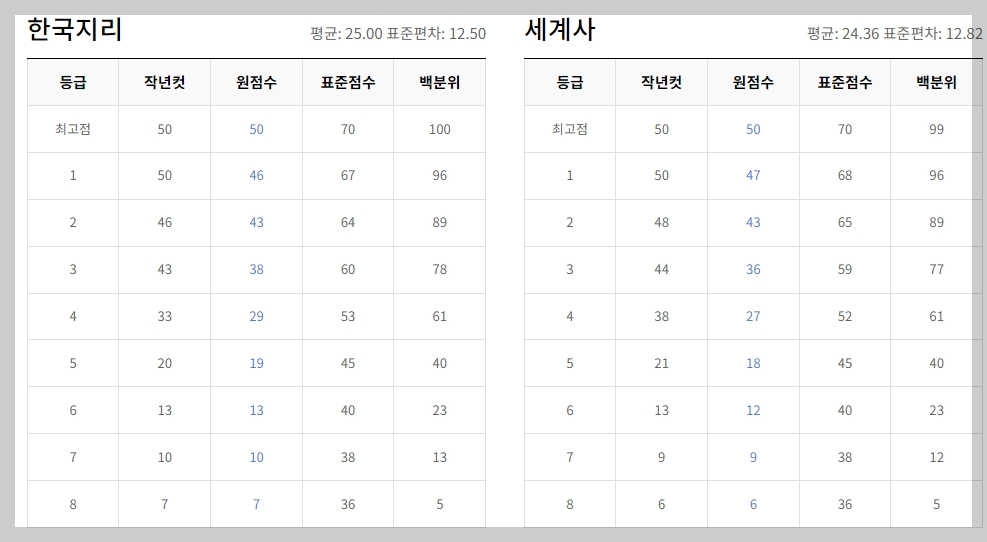
Task: Select 세계사 grade 3 작년컷 value 44
Action: (662, 269)
